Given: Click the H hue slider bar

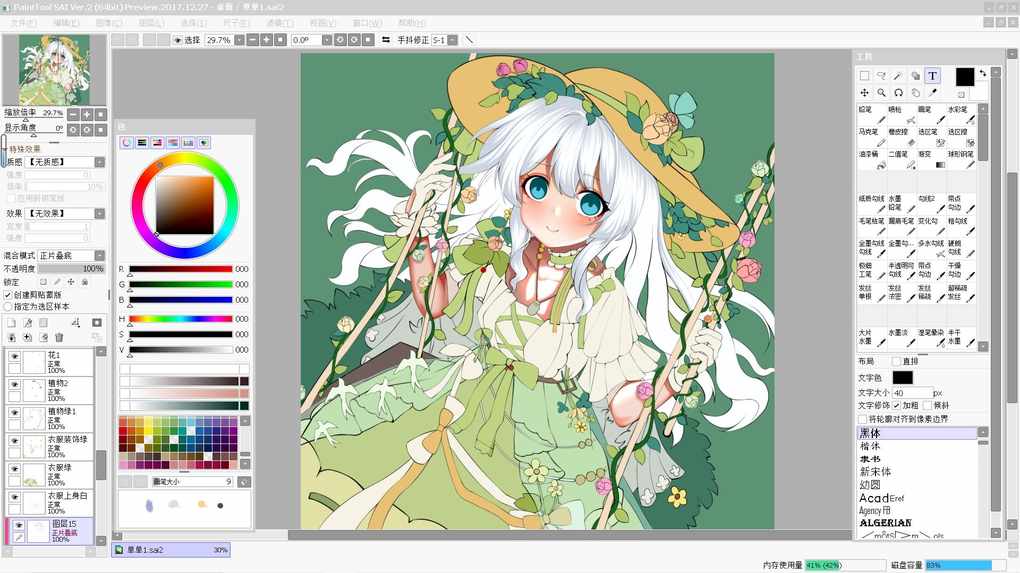Looking at the screenshot, I should pyautogui.click(x=181, y=319).
